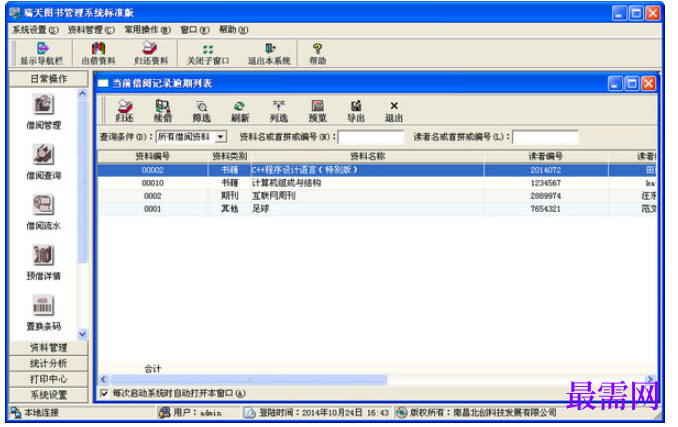Maximize the 当前借阅记录逾期列表 child window
This screenshot has height=427, width=678.
click(632, 83)
